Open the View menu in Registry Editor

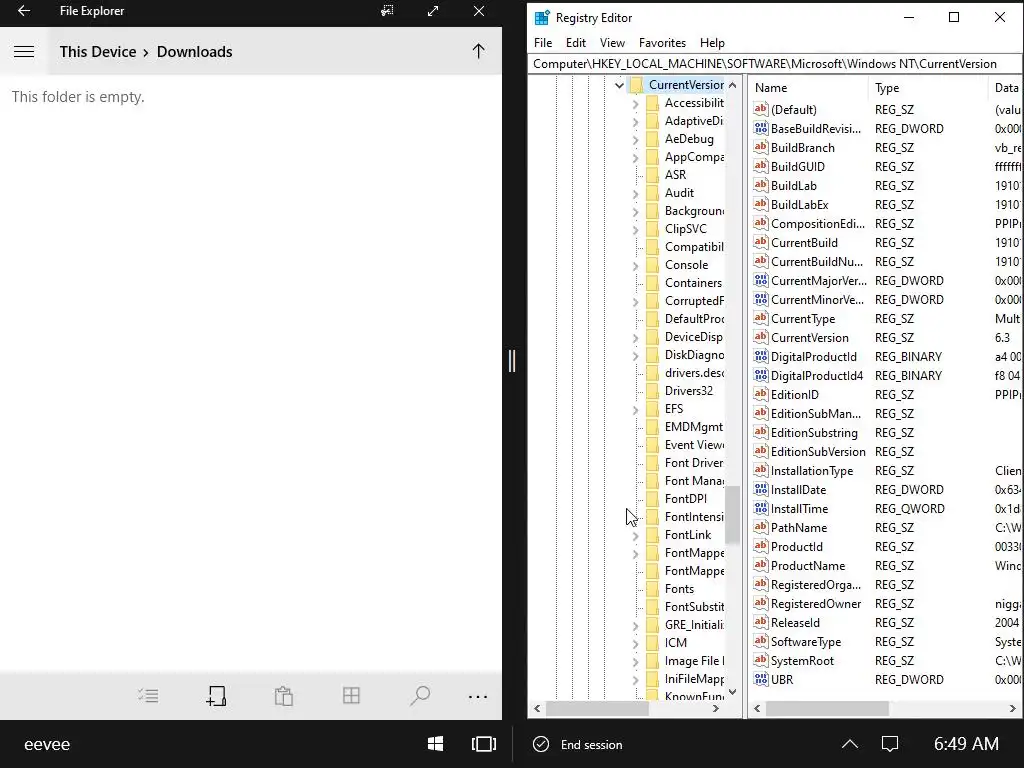[x=612, y=42]
